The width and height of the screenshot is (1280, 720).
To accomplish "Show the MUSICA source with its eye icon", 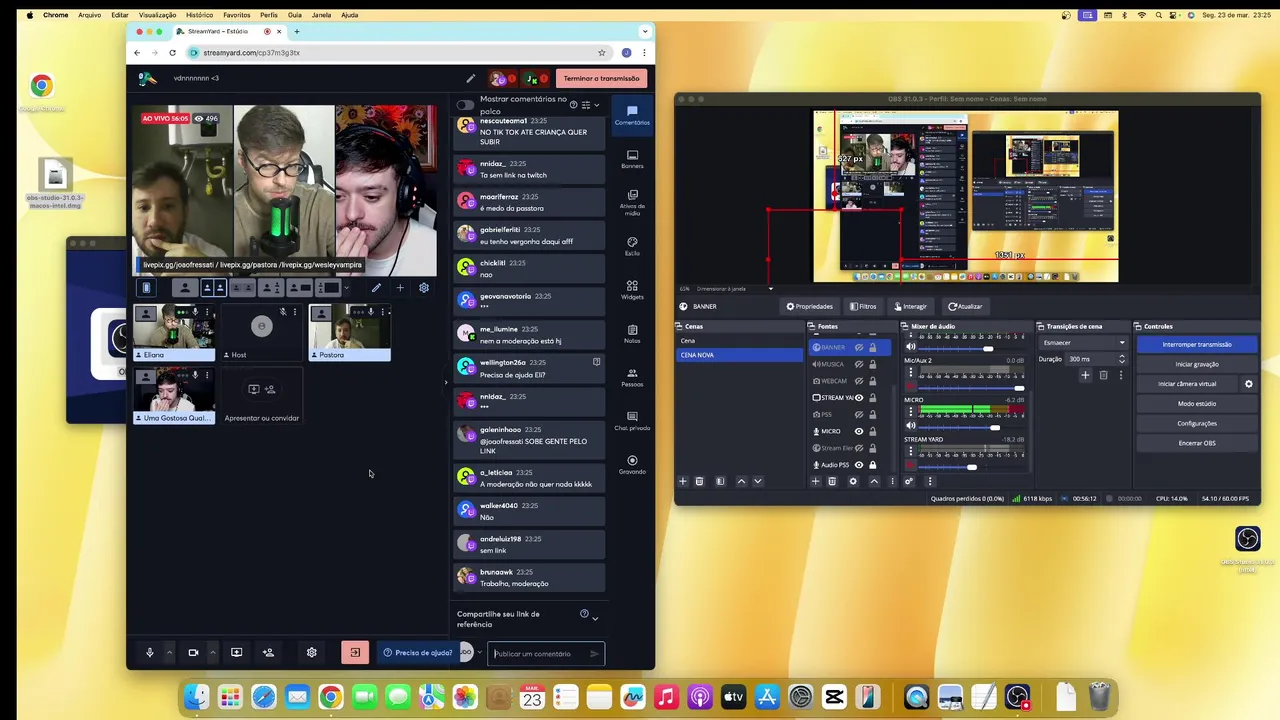I will coord(858,364).
